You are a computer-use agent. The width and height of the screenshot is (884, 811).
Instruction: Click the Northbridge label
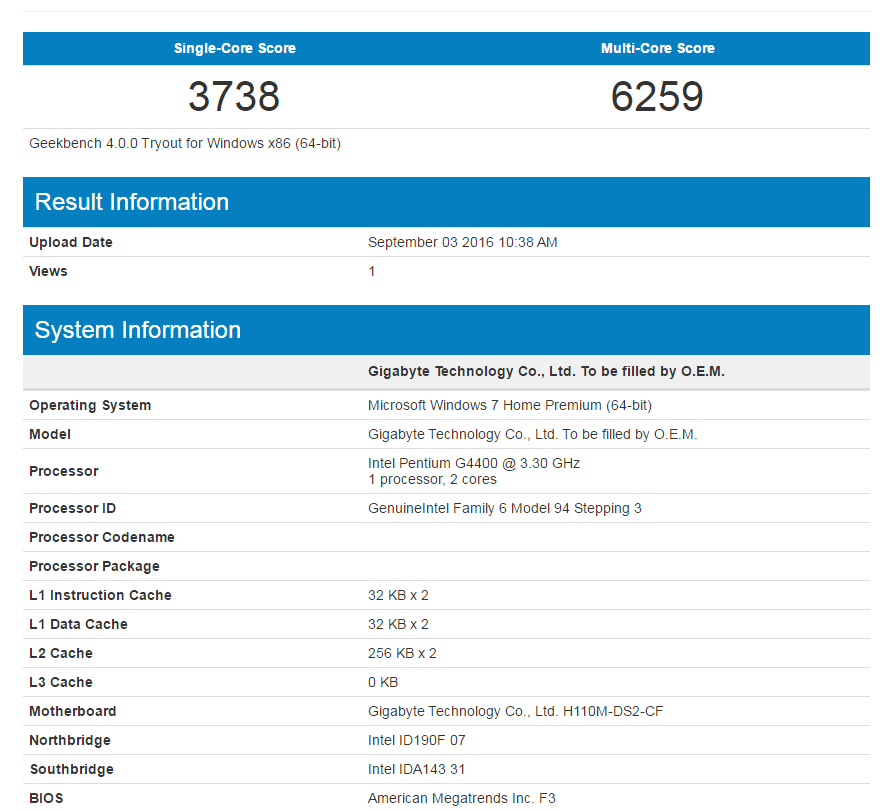point(70,741)
